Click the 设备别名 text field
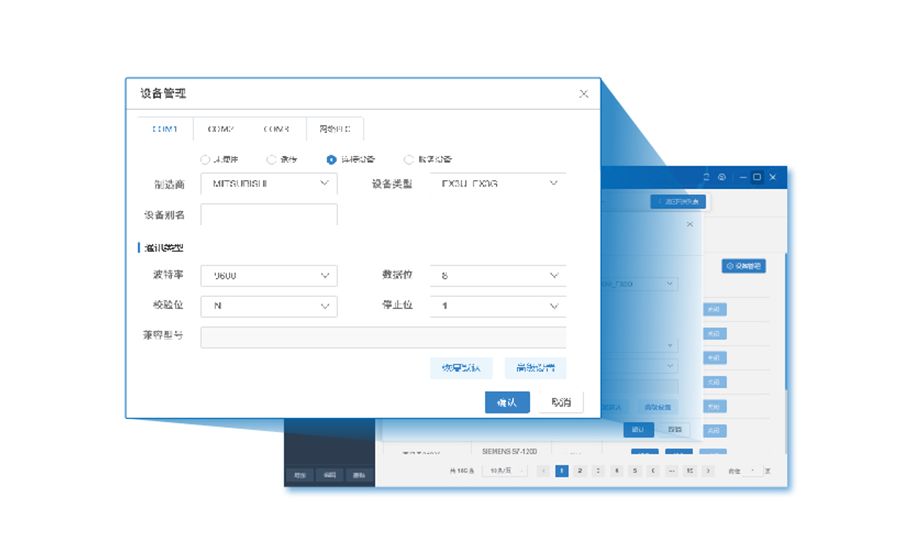Image resolution: width=900 pixels, height=558 pixels. [x=268, y=215]
